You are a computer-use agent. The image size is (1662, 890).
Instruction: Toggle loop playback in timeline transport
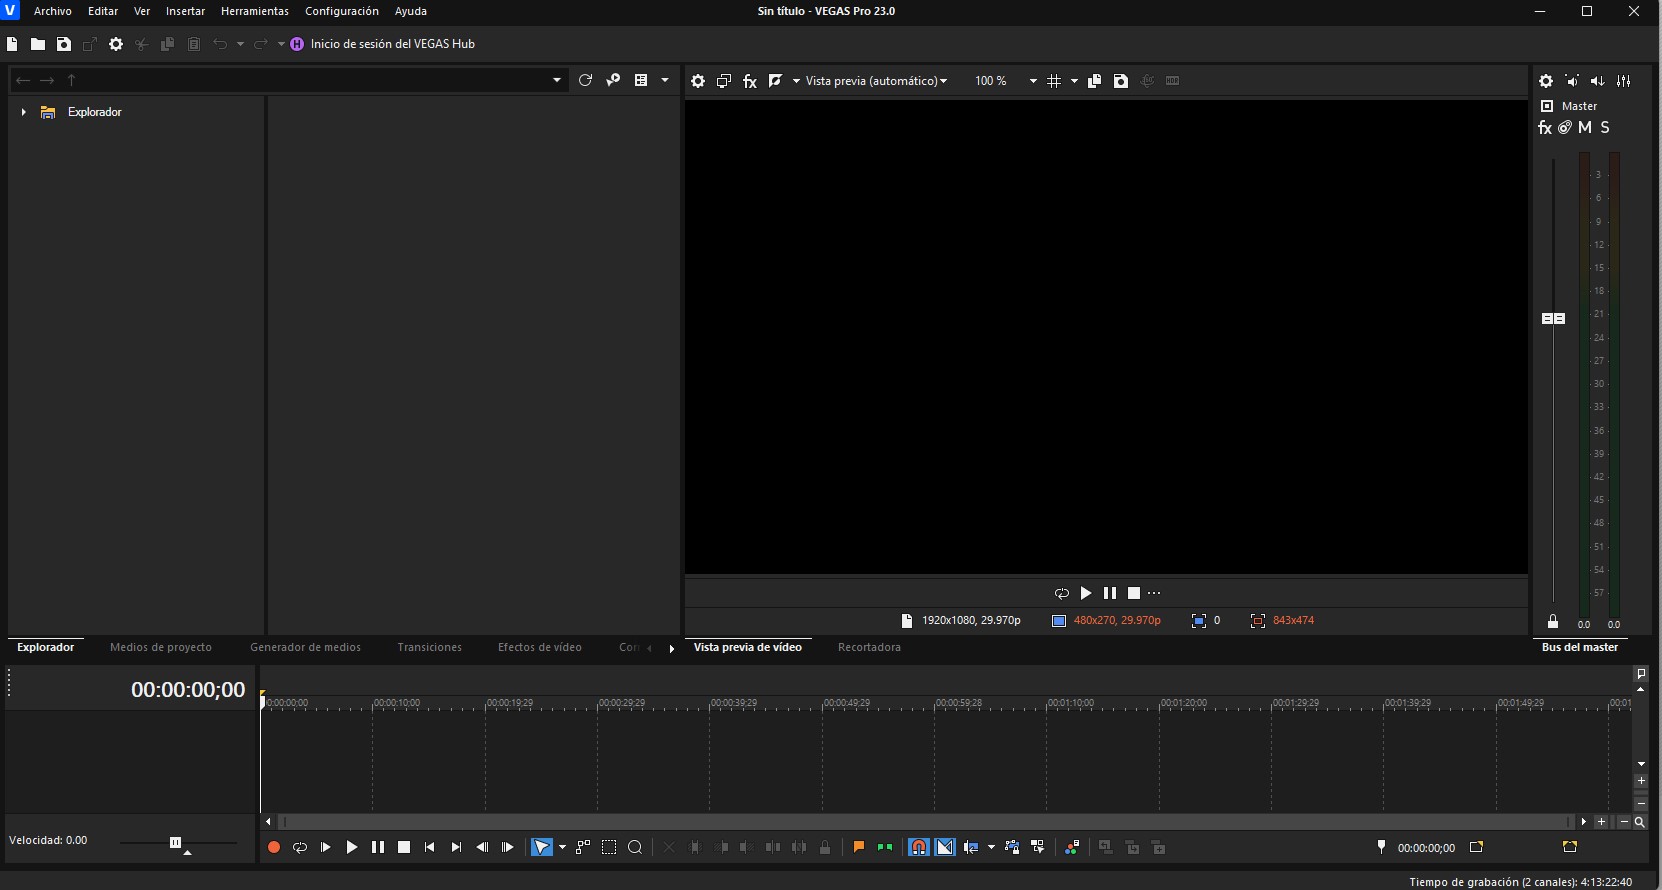[x=300, y=847]
